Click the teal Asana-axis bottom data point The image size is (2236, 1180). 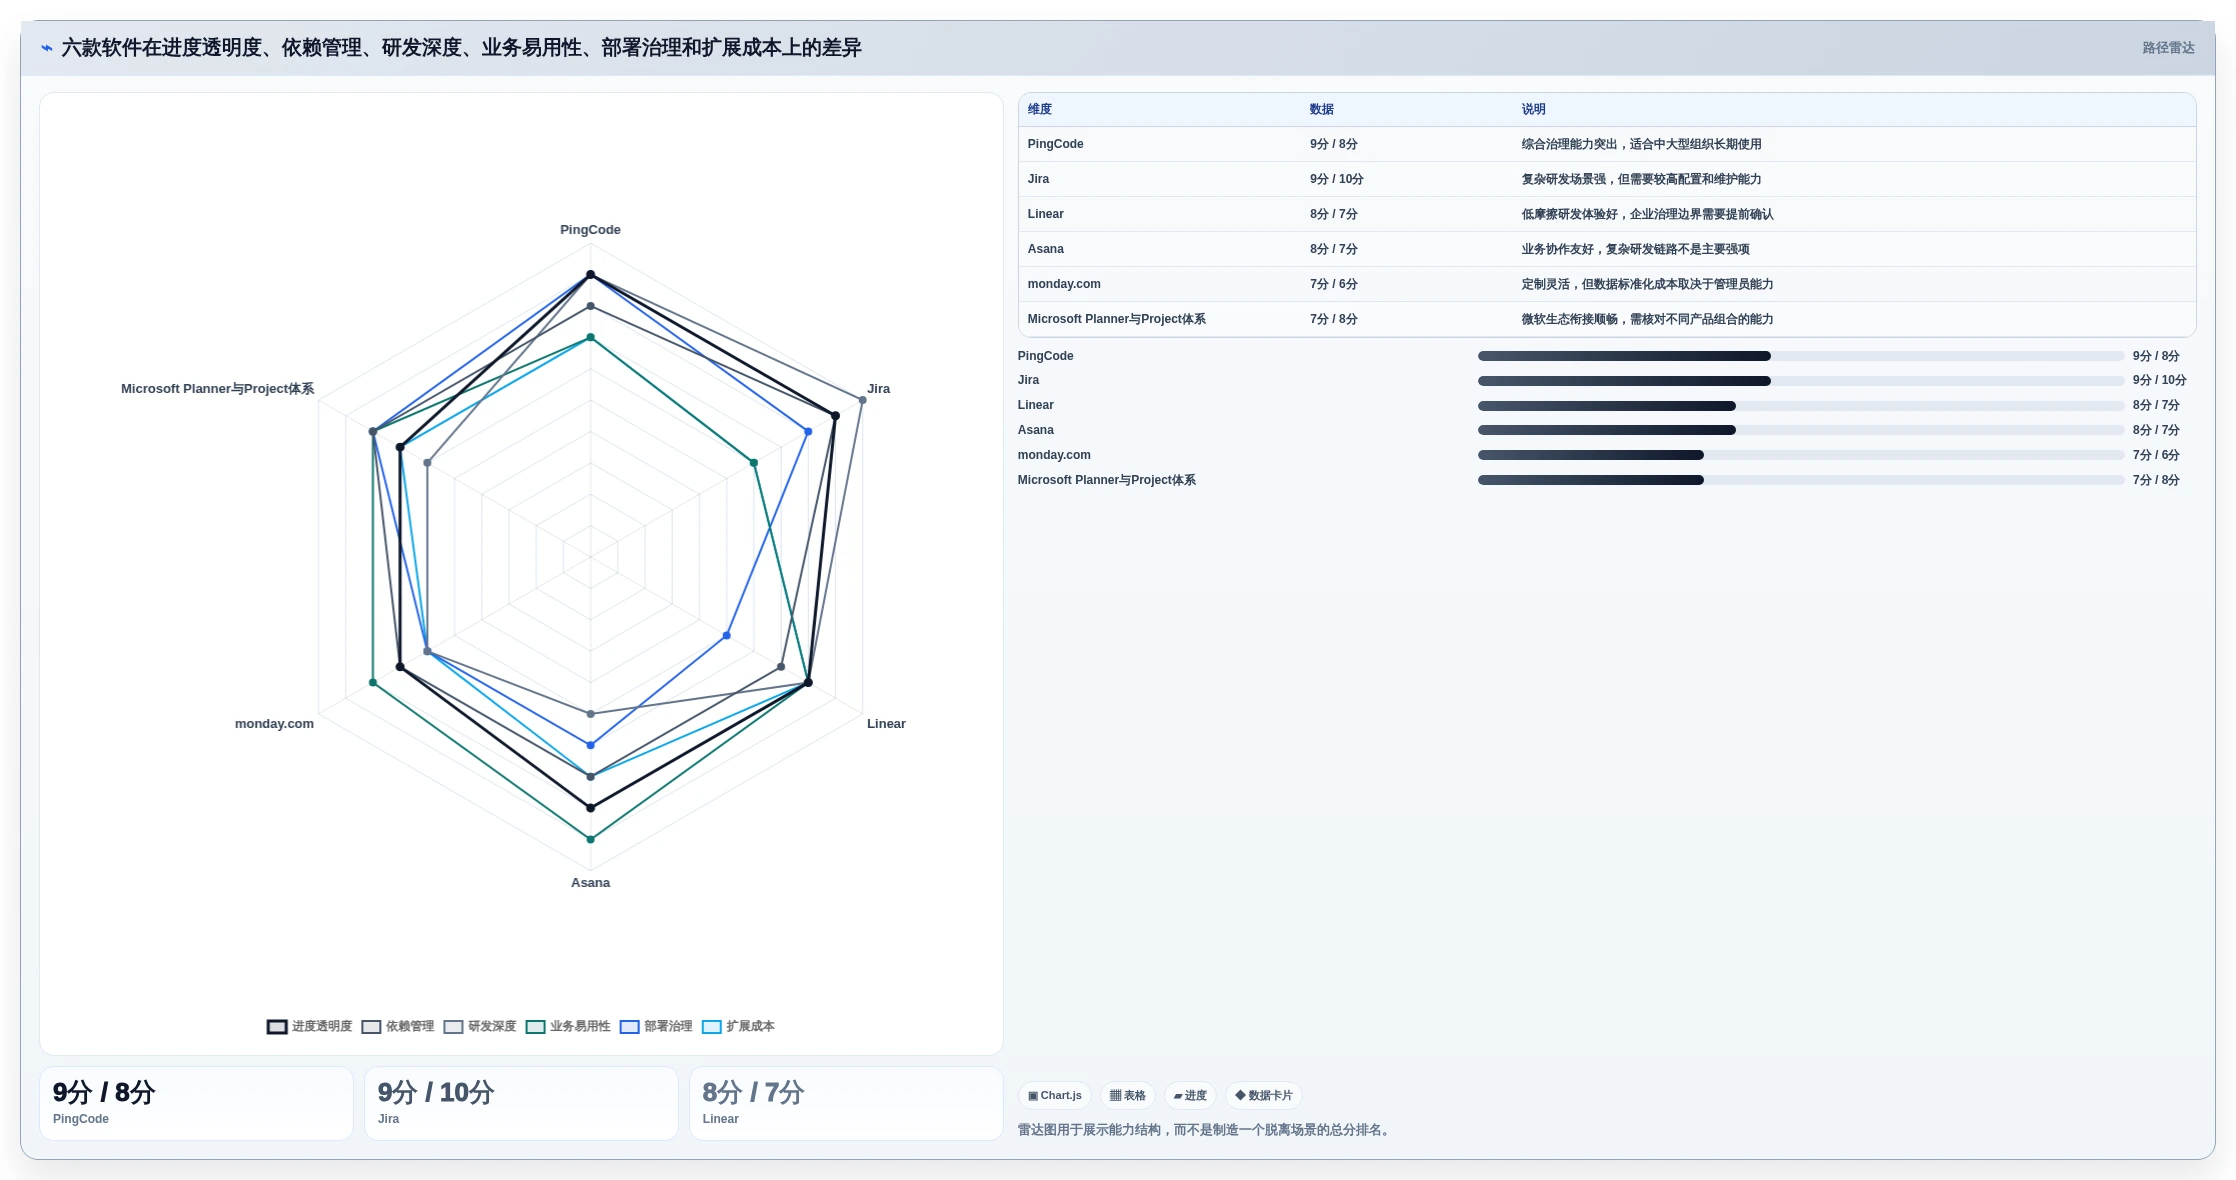[590, 839]
